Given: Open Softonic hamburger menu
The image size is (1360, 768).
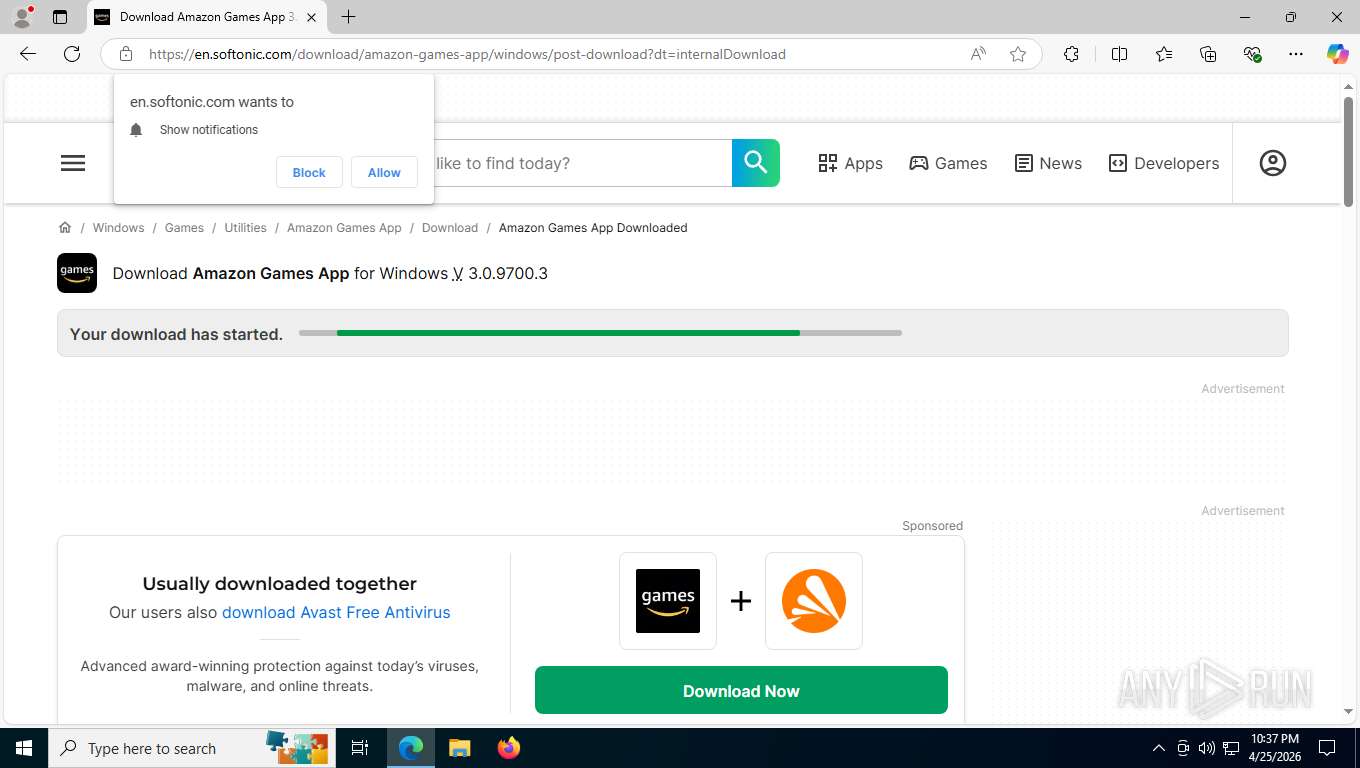Looking at the screenshot, I should [x=73, y=163].
